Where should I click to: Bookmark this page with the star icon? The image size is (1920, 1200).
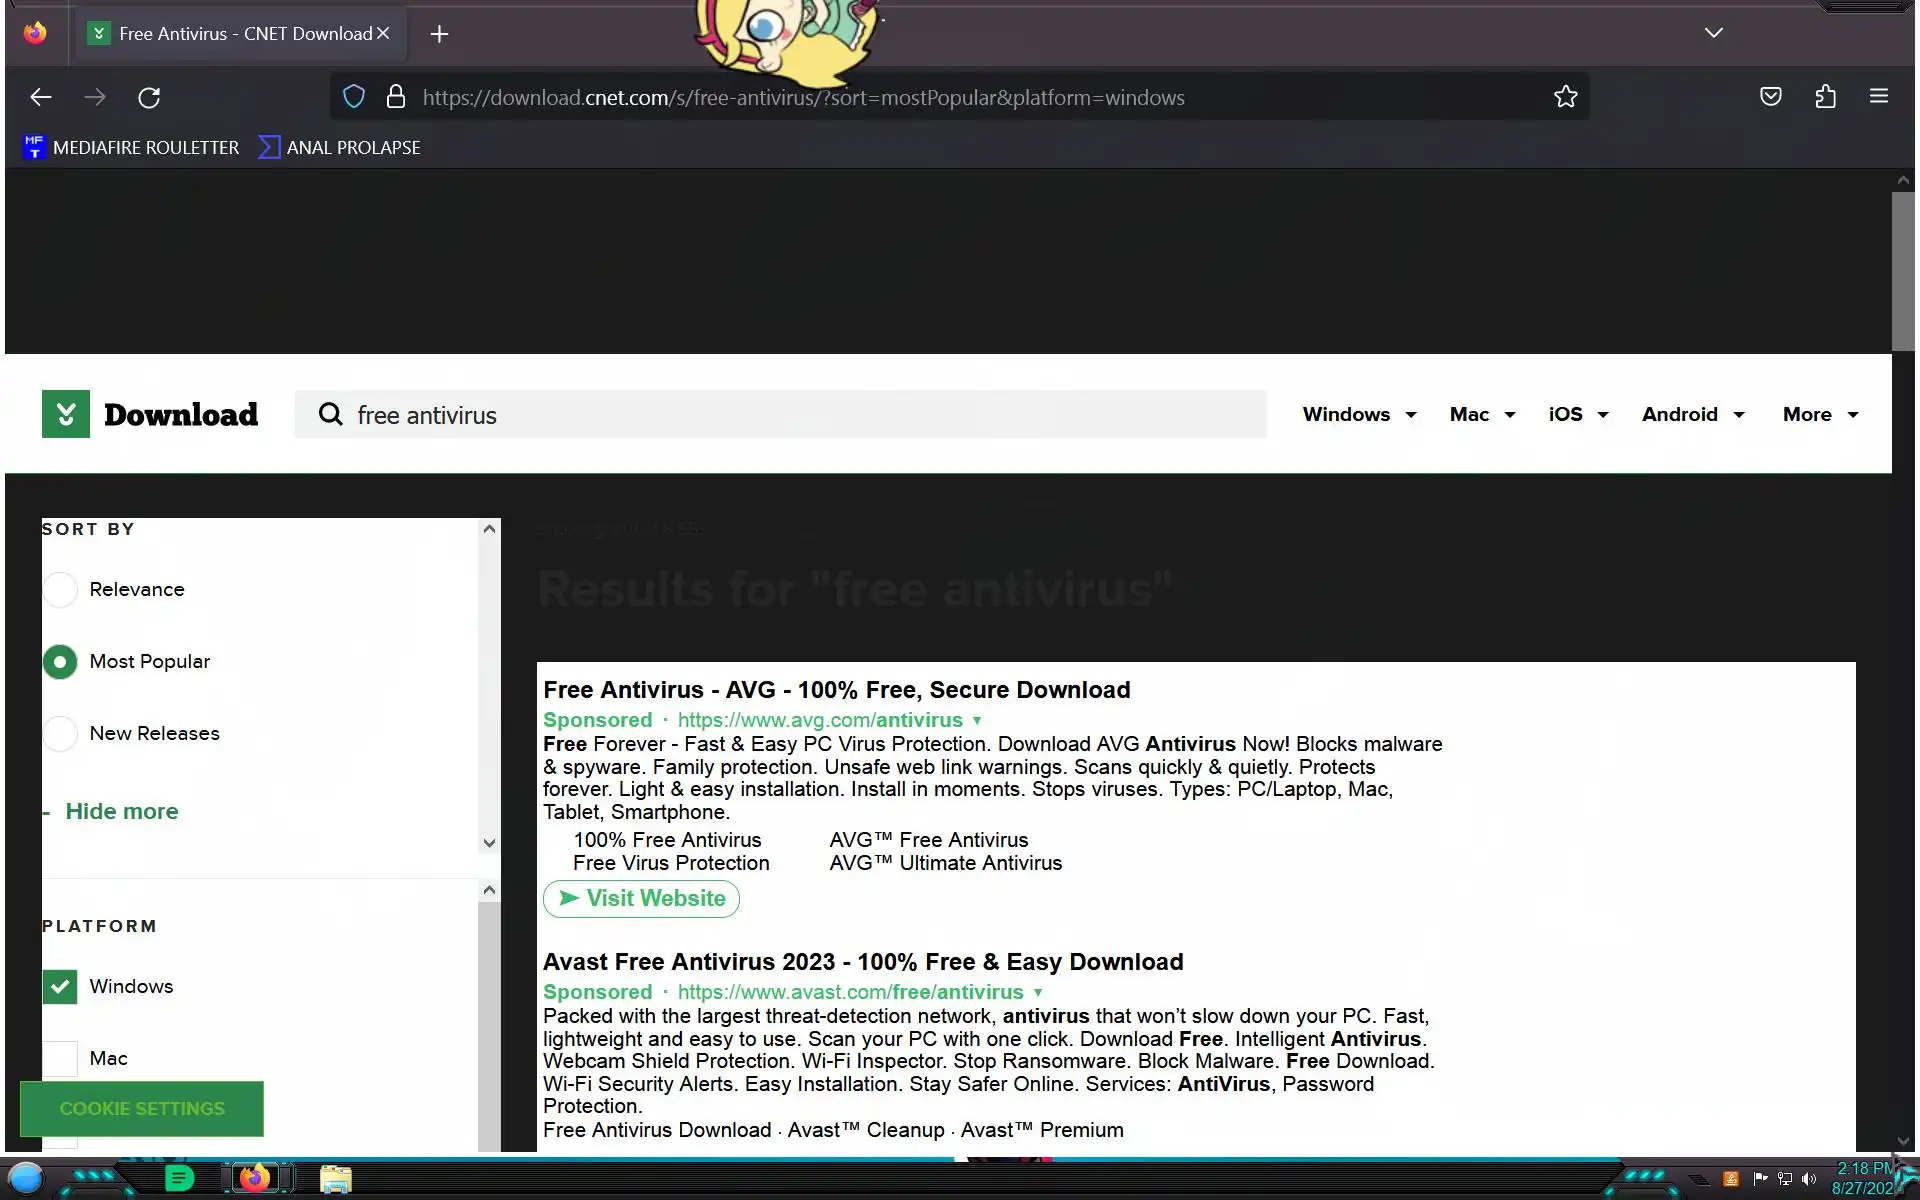[x=1565, y=97]
